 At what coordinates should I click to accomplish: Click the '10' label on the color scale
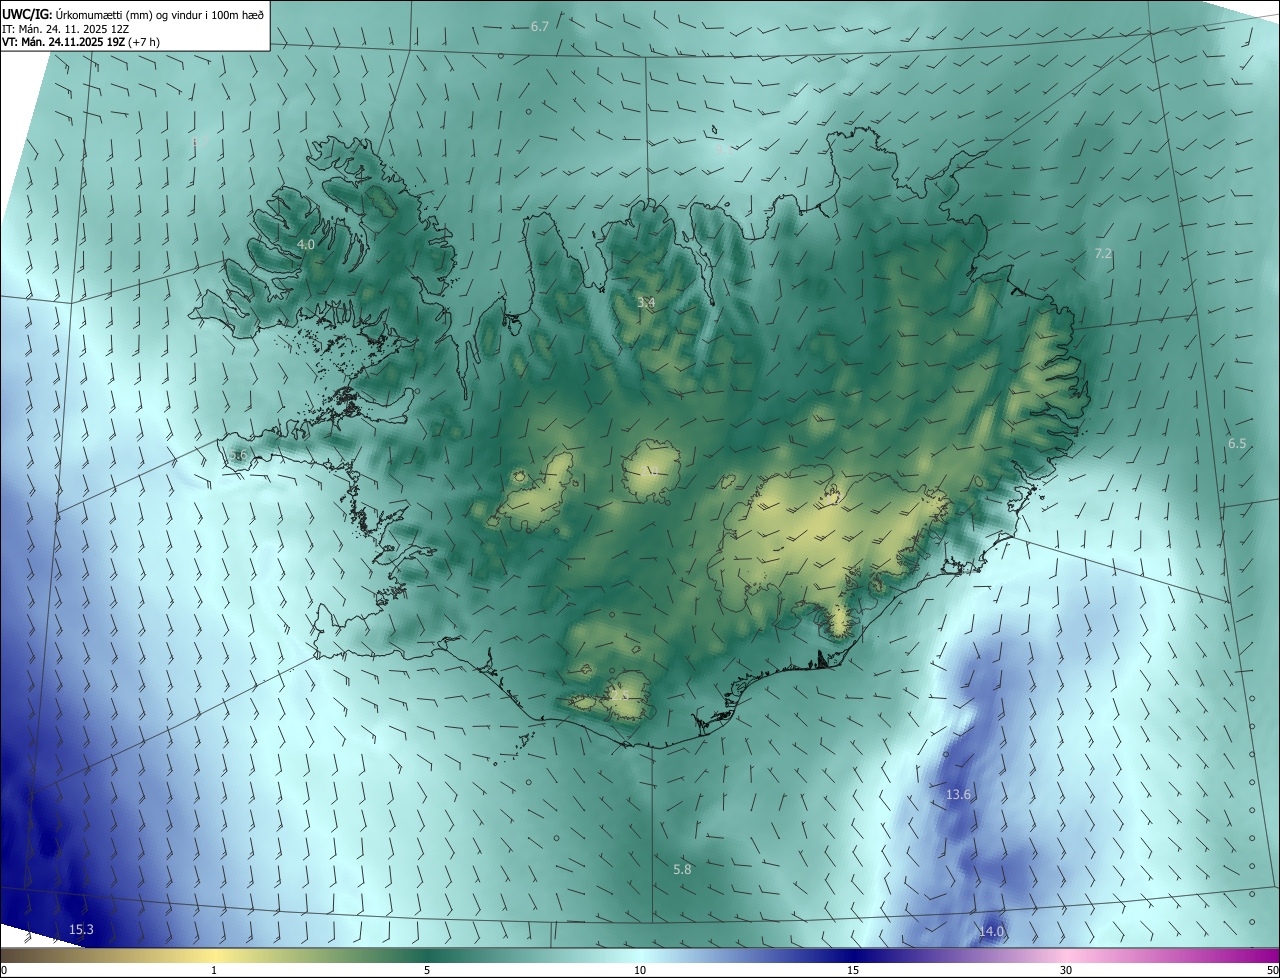[640, 970]
